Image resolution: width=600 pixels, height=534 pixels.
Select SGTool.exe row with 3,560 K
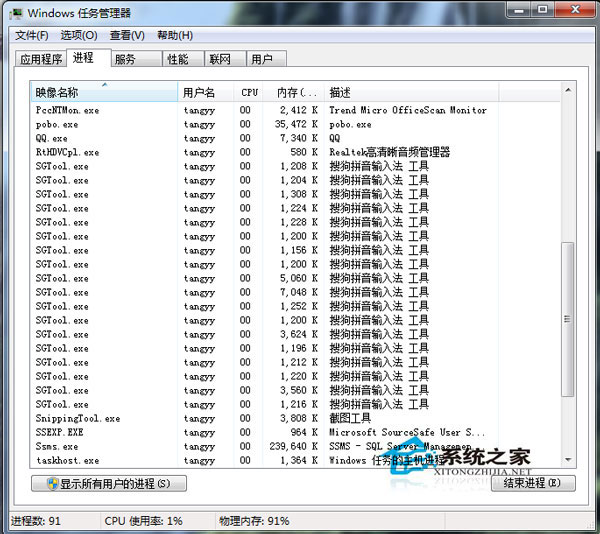[295, 390]
